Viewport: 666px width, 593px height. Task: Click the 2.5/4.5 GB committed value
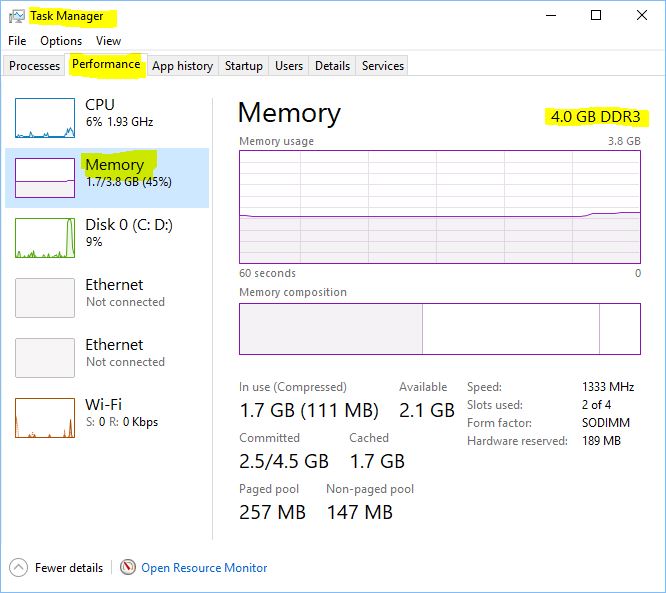(284, 461)
